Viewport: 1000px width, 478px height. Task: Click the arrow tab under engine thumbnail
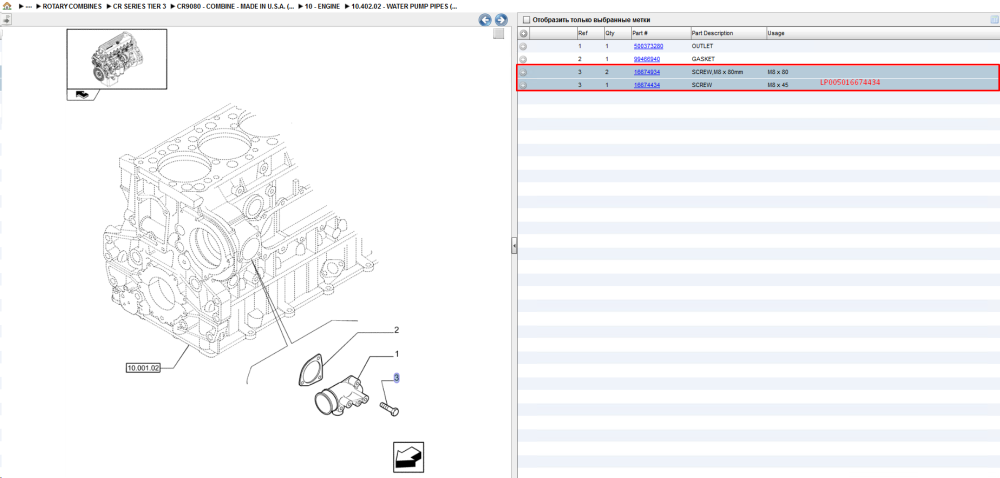pyautogui.click(x=82, y=94)
